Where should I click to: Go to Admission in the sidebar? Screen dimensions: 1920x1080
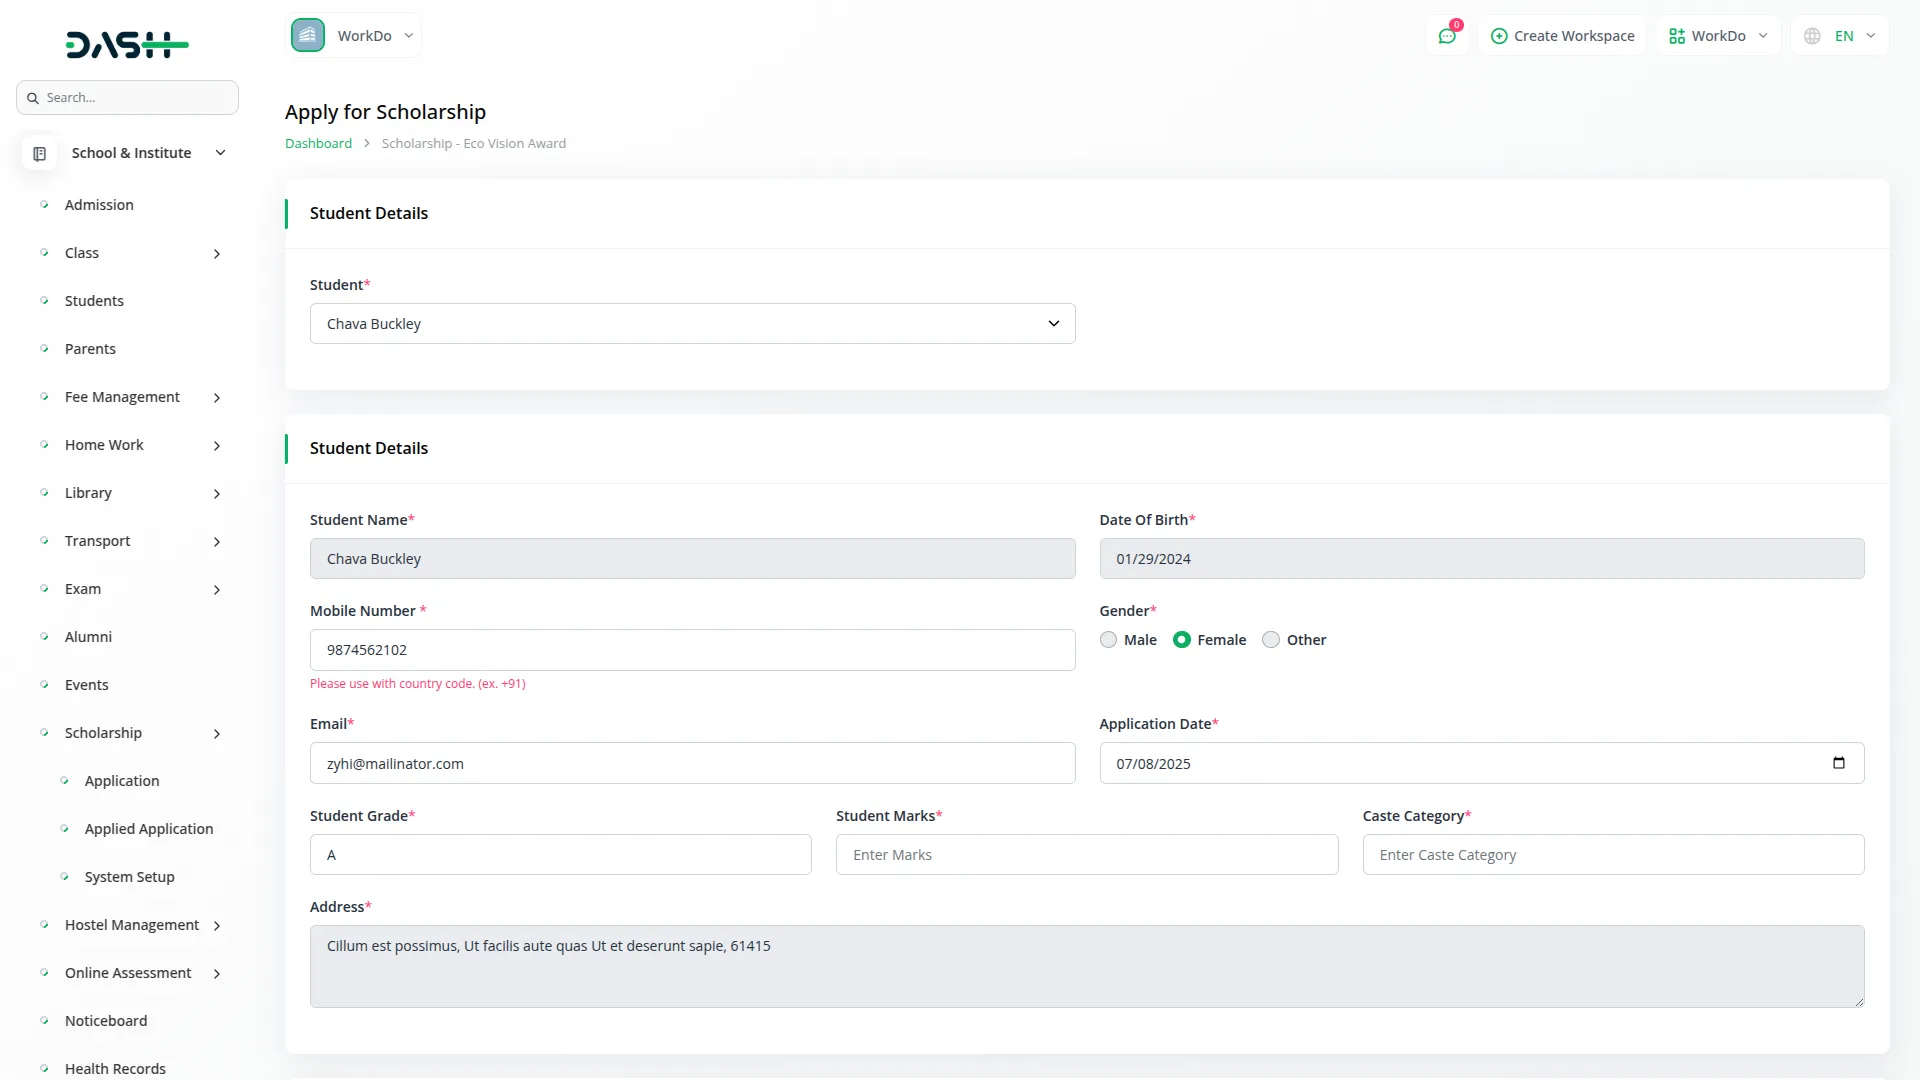pyautogui.click(x=99, y=205)
